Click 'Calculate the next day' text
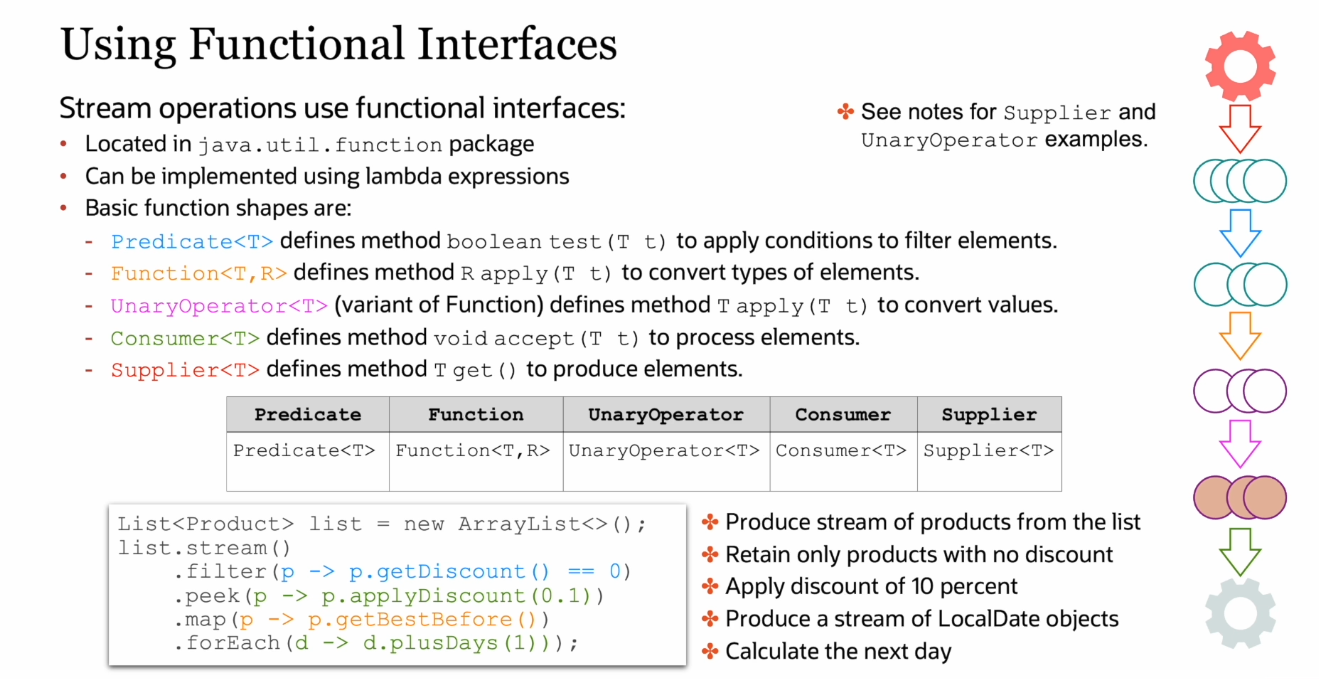1319x679 pixels. [x=839, y=652]
